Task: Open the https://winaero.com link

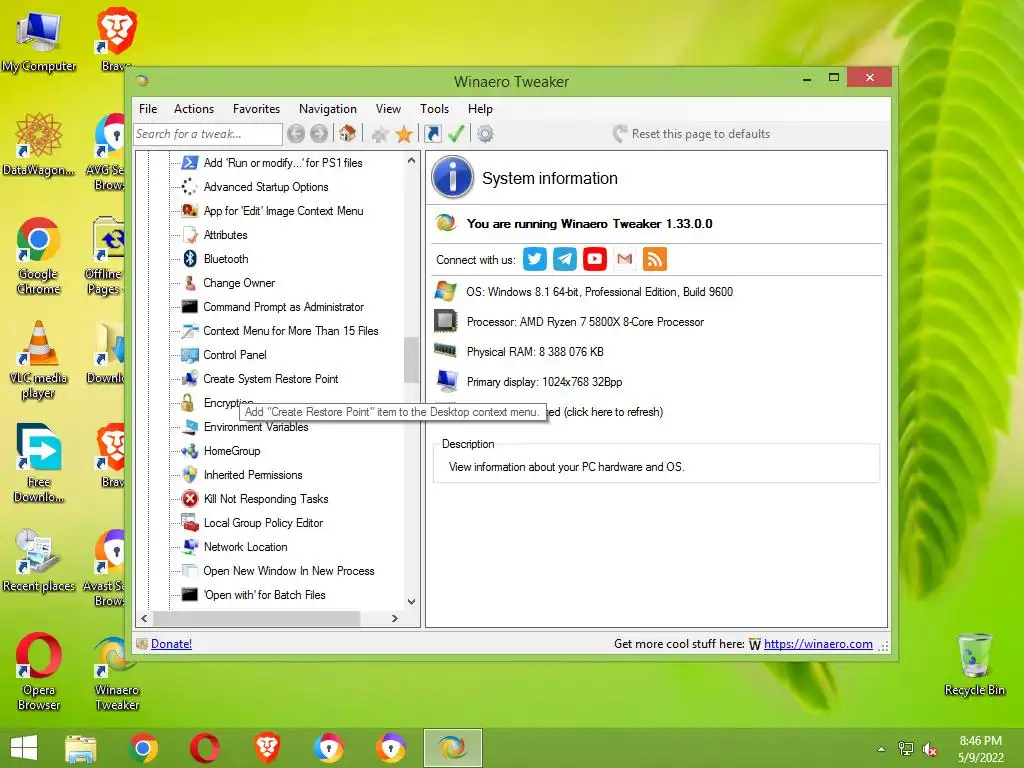Action: tap(818, 644)
